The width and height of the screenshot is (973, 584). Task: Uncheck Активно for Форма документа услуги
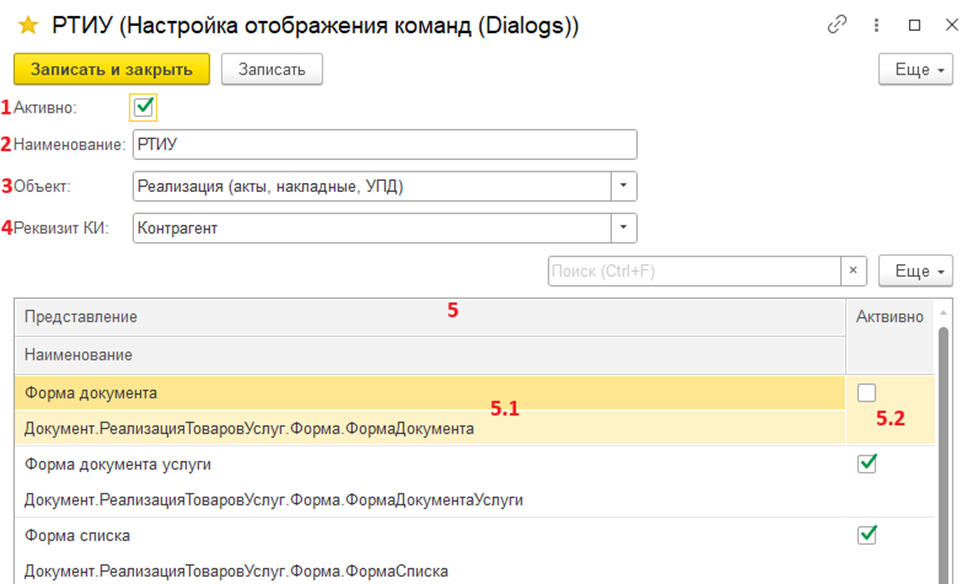pyautogui.click(x=867, y=463)
